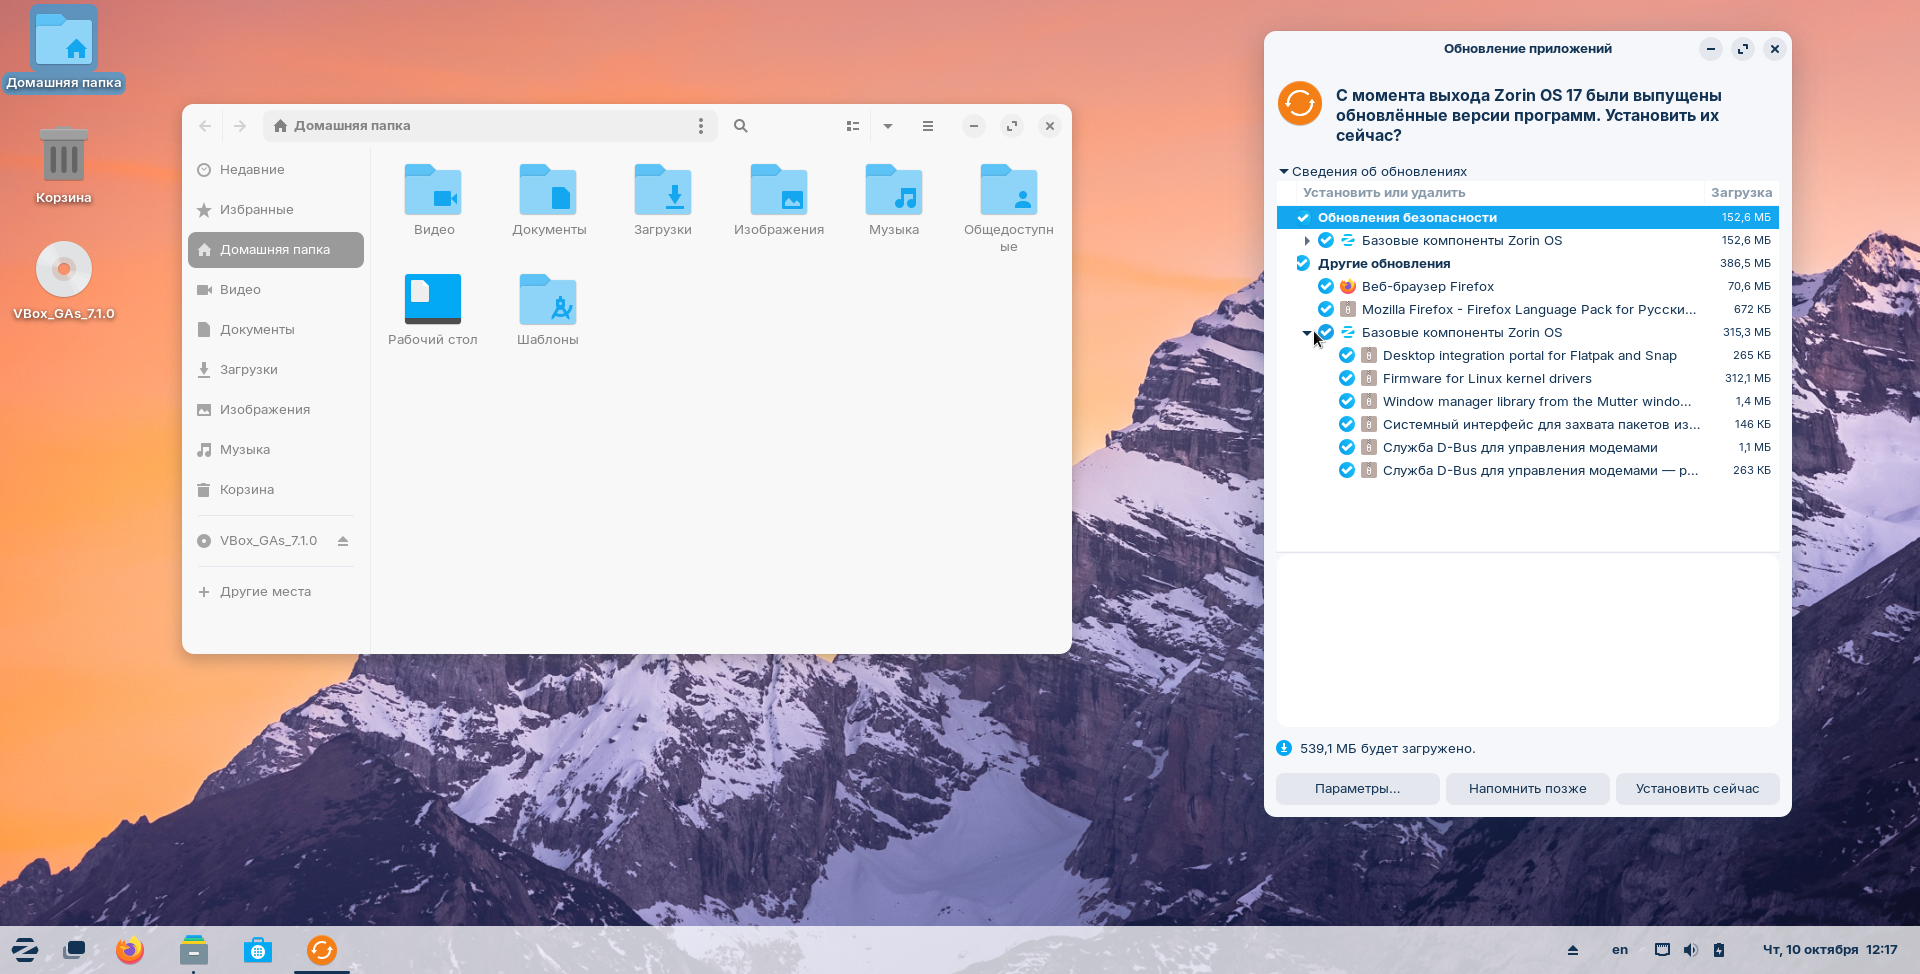Open view options dropdown arrow in file manager
The image size is (1920, 974).
point(888,126)
